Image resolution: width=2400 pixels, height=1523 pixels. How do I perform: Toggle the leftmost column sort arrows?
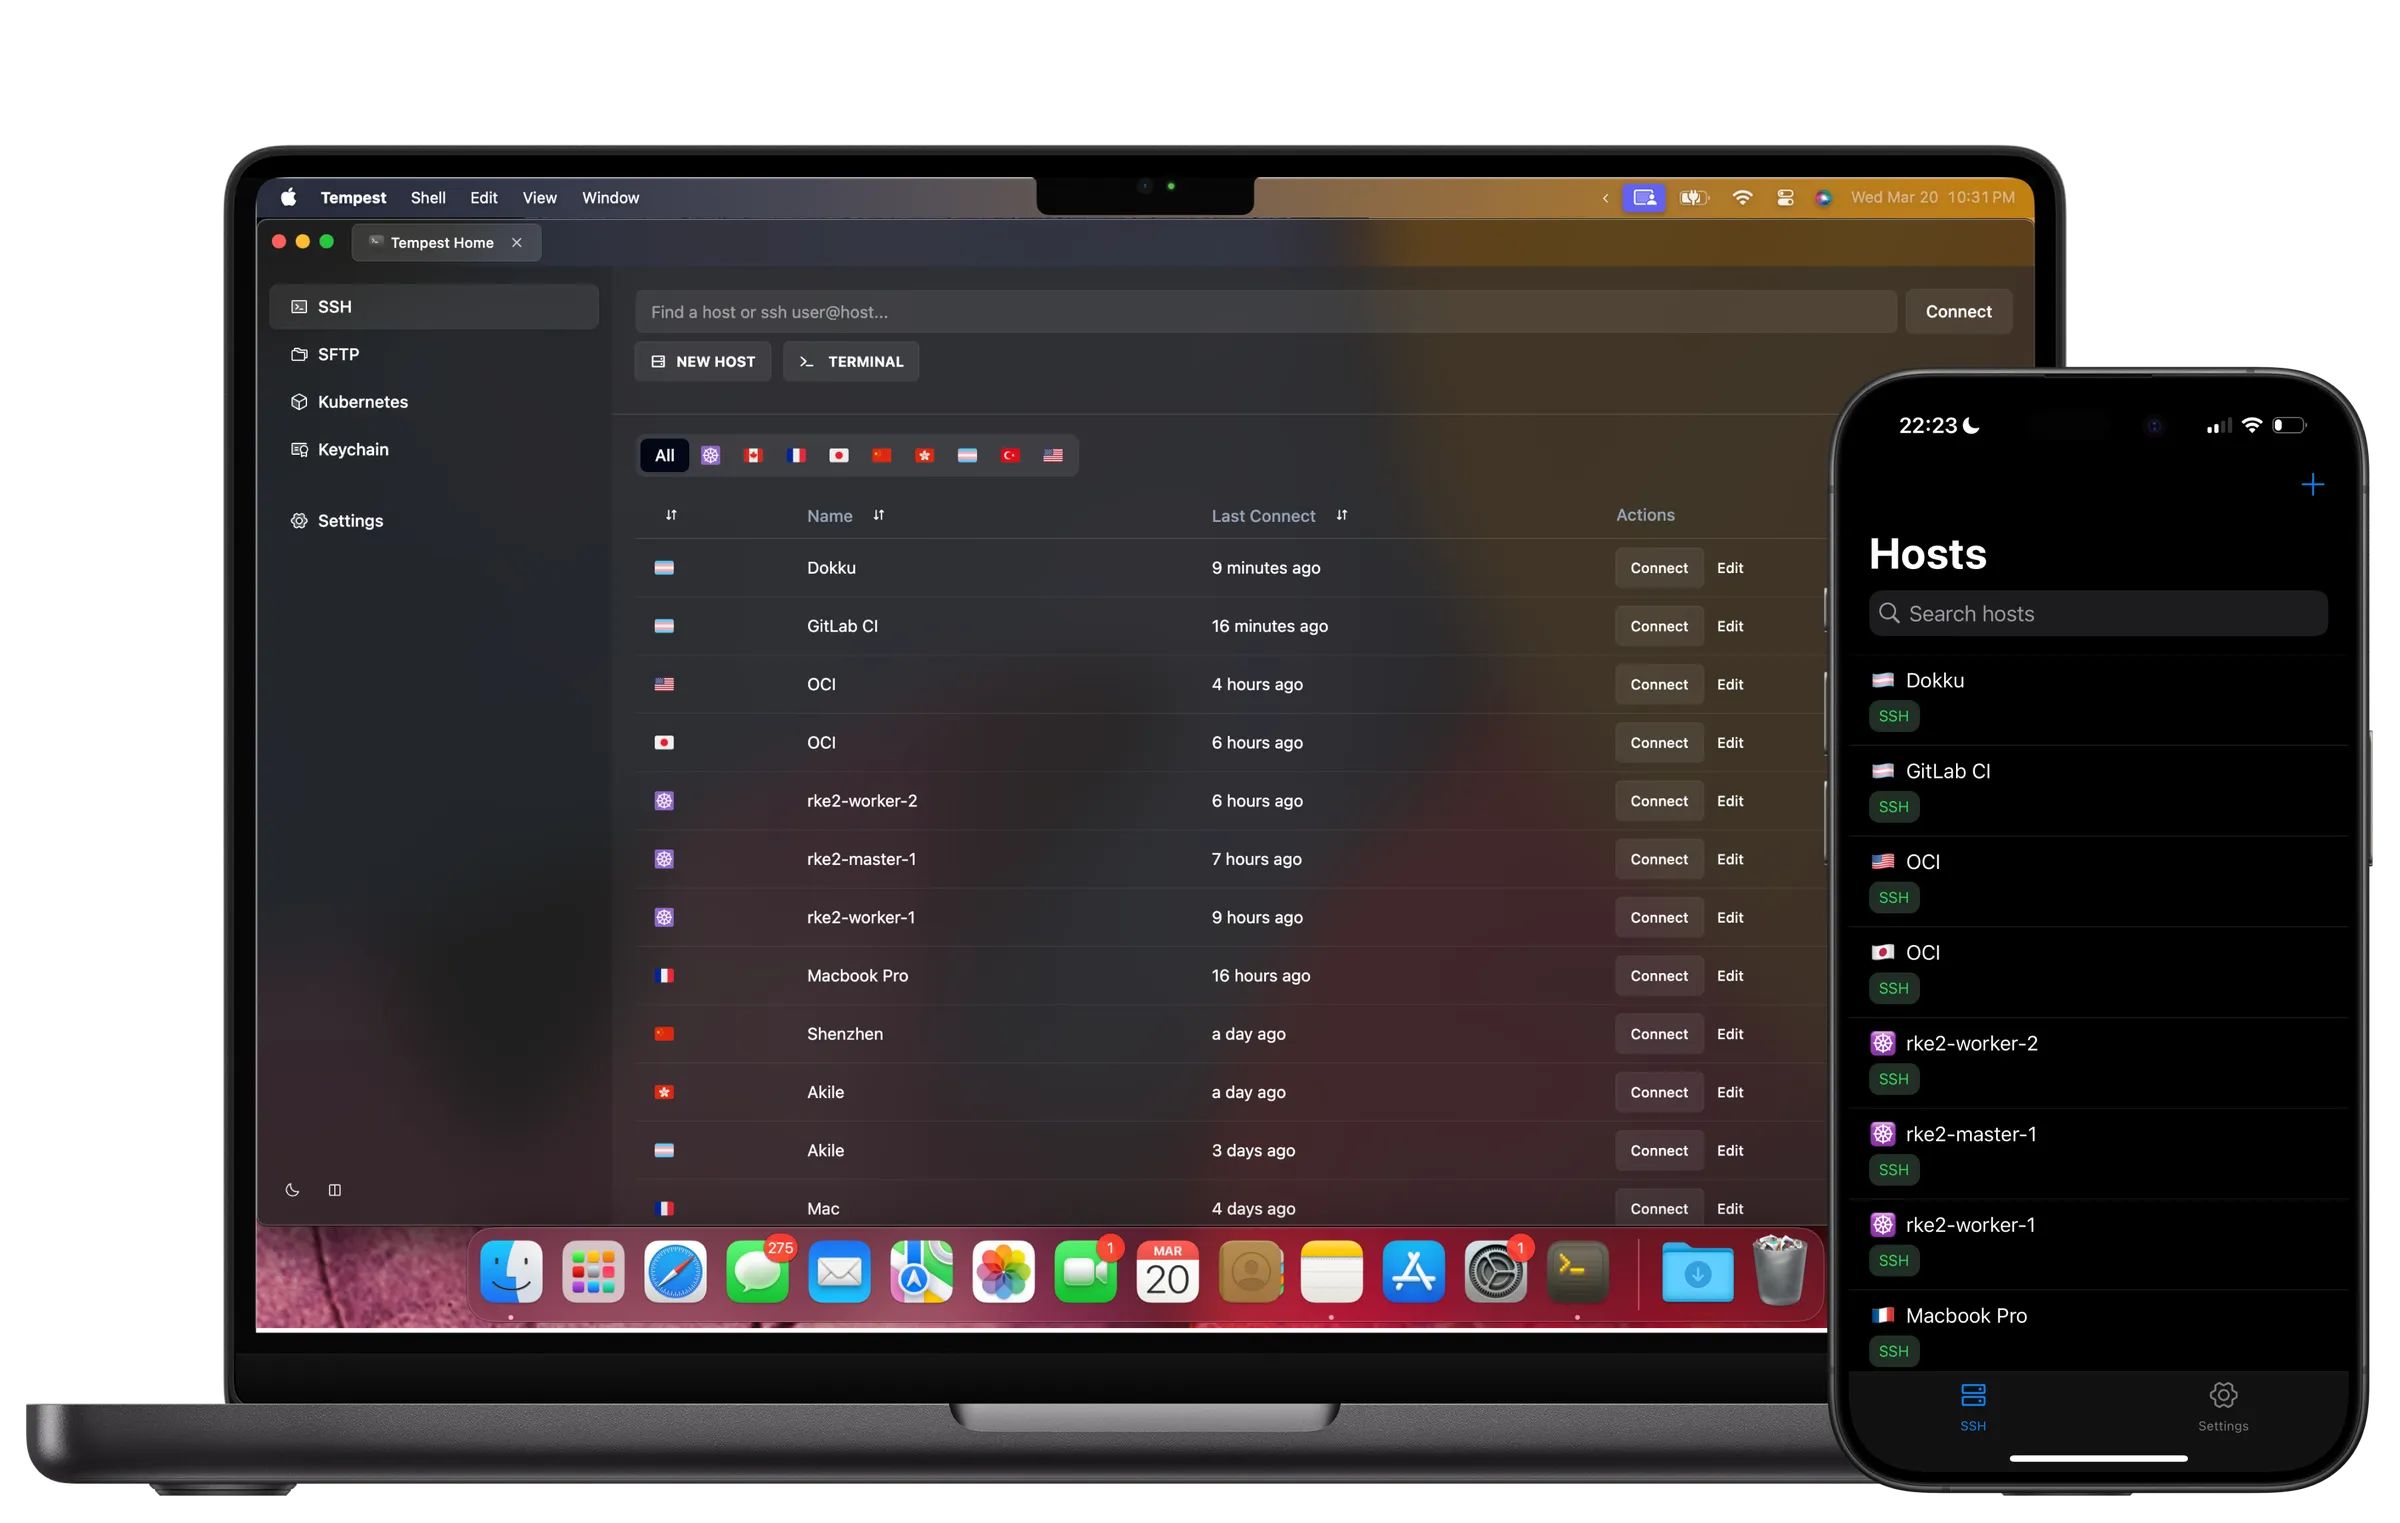[x=671, y=515]
